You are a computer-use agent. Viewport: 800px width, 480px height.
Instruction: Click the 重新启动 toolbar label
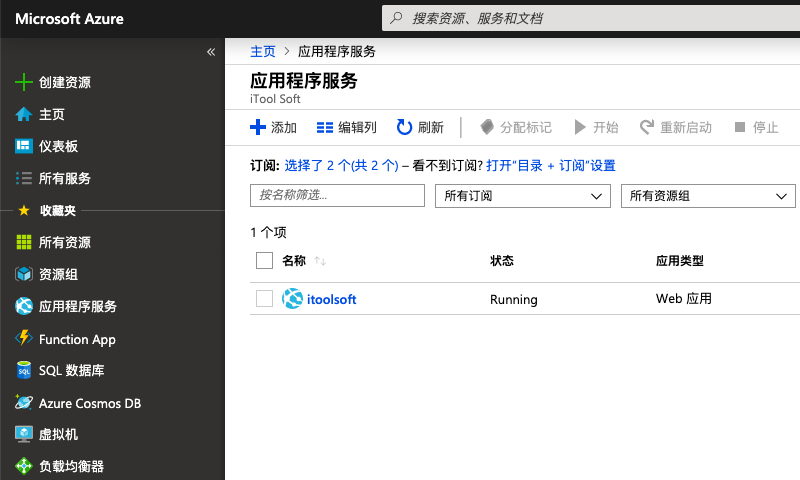point(686,127)
